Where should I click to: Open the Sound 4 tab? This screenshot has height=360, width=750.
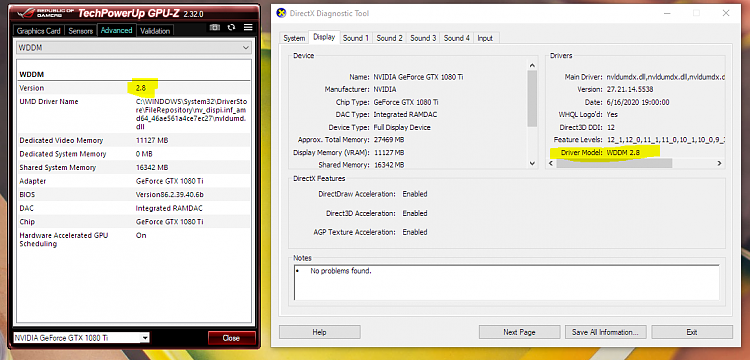tap(457, 38)
